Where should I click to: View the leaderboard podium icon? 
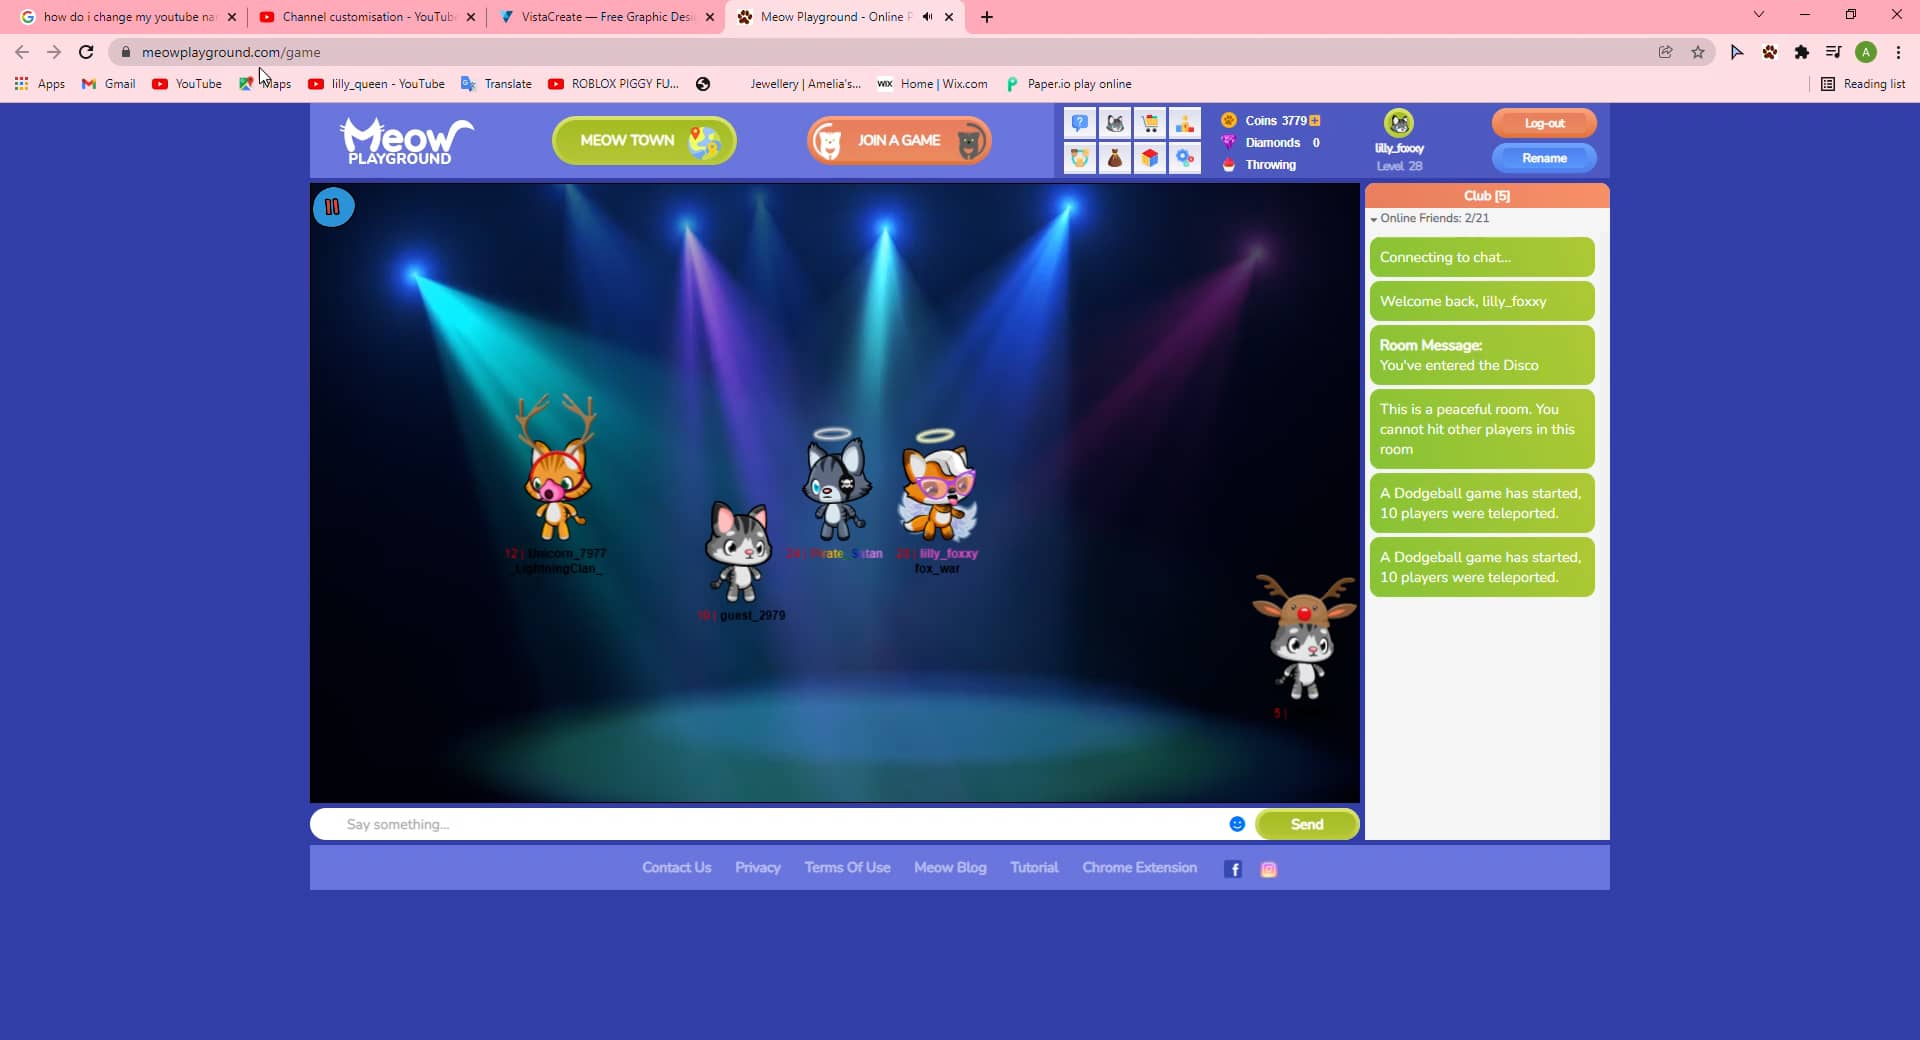(1185, 122)
